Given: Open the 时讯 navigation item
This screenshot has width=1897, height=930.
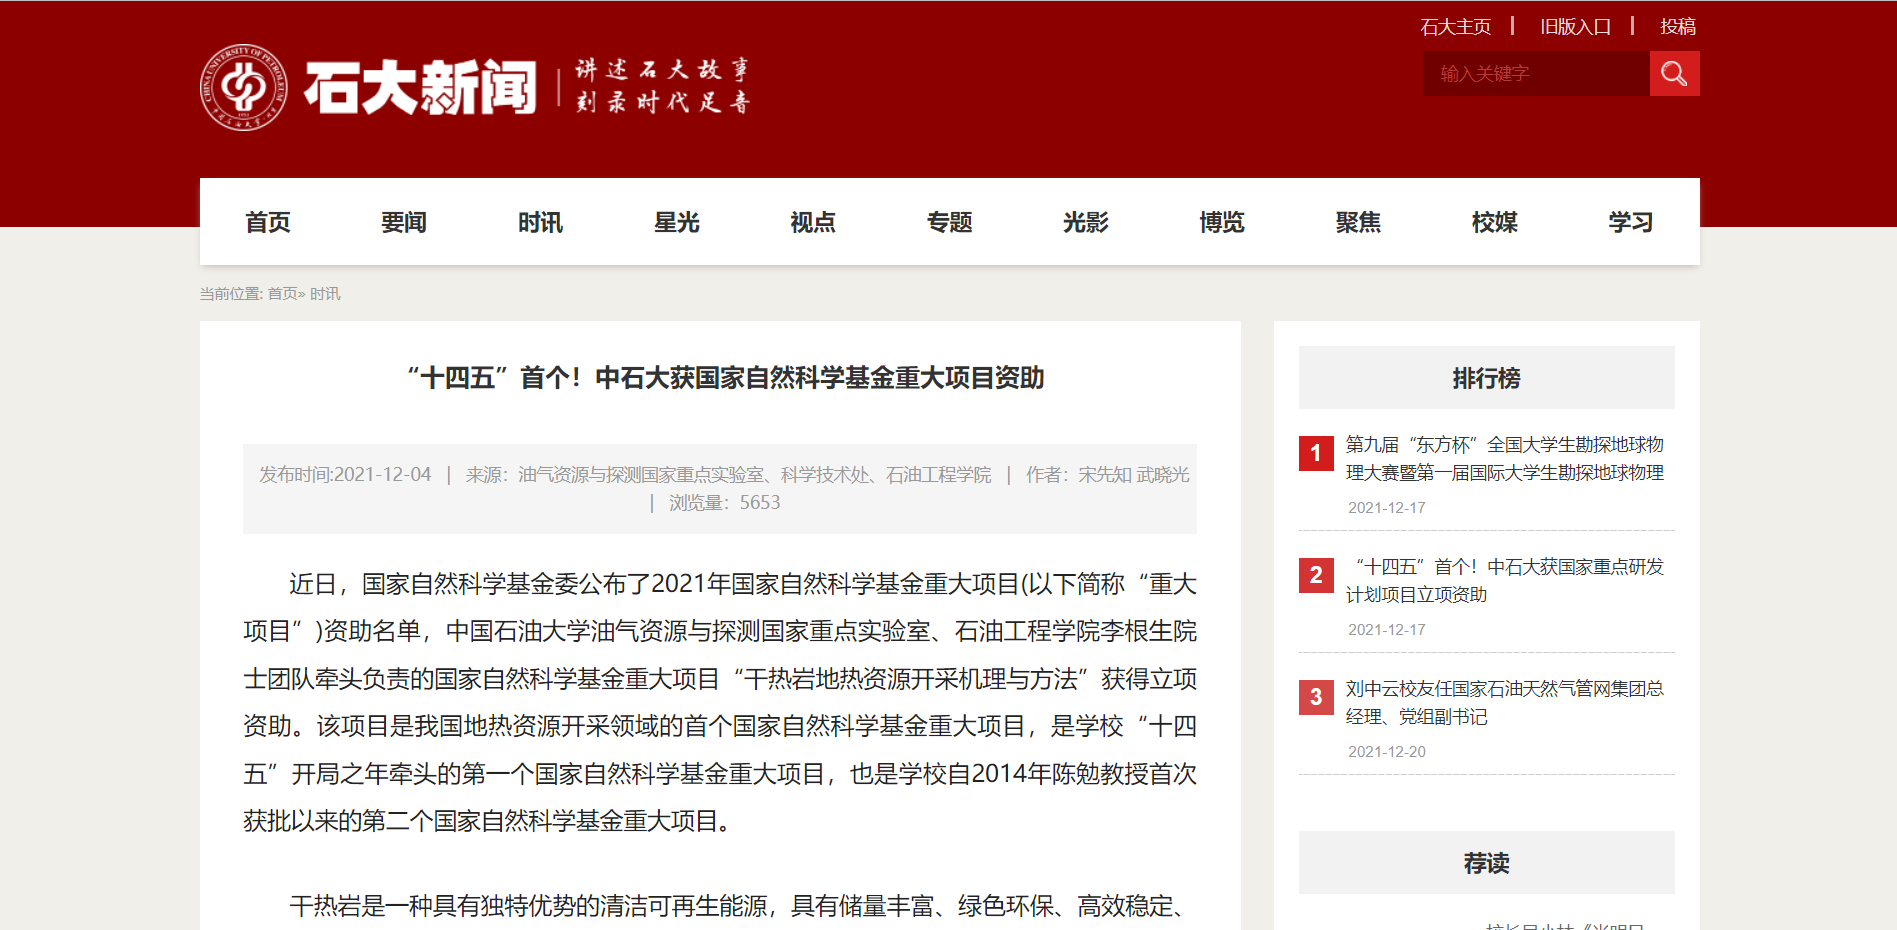Looking at the screenshot, I should pyautogui.click(x=540, y=222).
